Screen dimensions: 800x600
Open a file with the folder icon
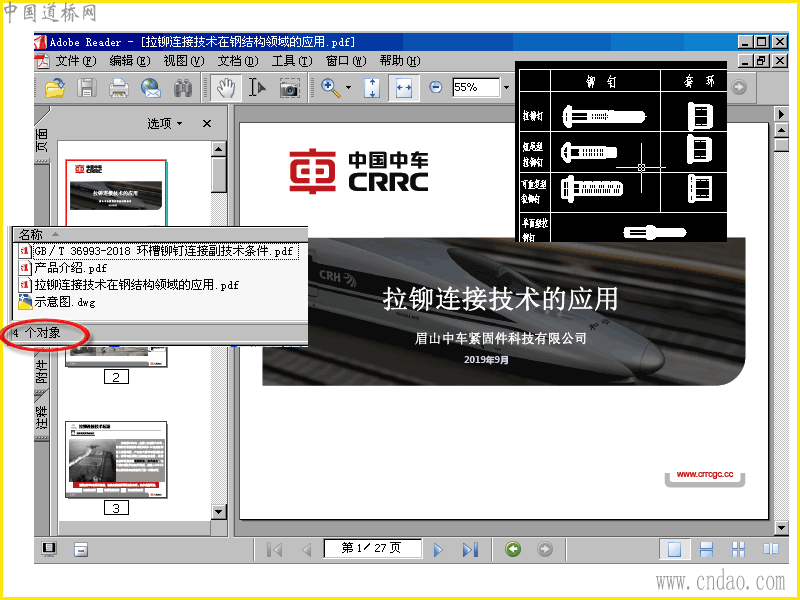55,88
